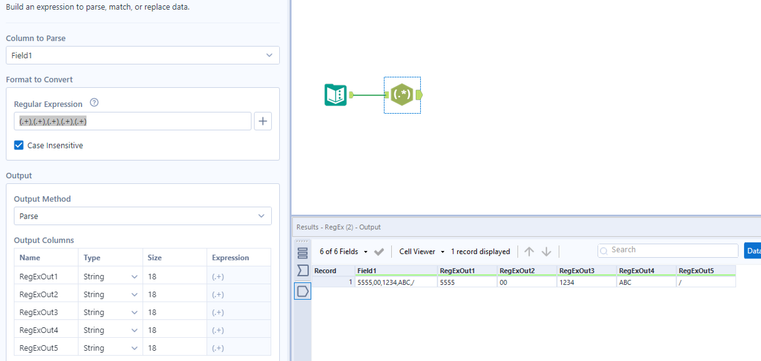Open the Output Method Parse dropdown
This screenshot has height=361, width=761.
[x=143, y=216]
